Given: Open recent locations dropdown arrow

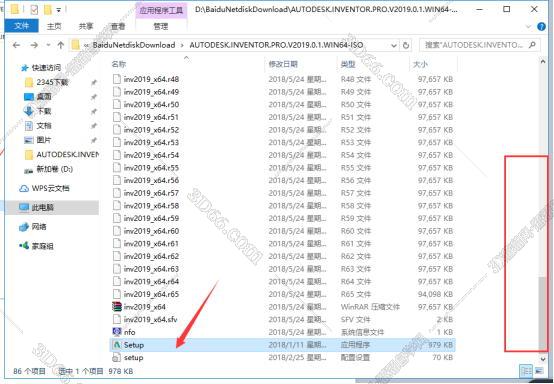Looking at the screenshot, I should click(x=48, y=45).
